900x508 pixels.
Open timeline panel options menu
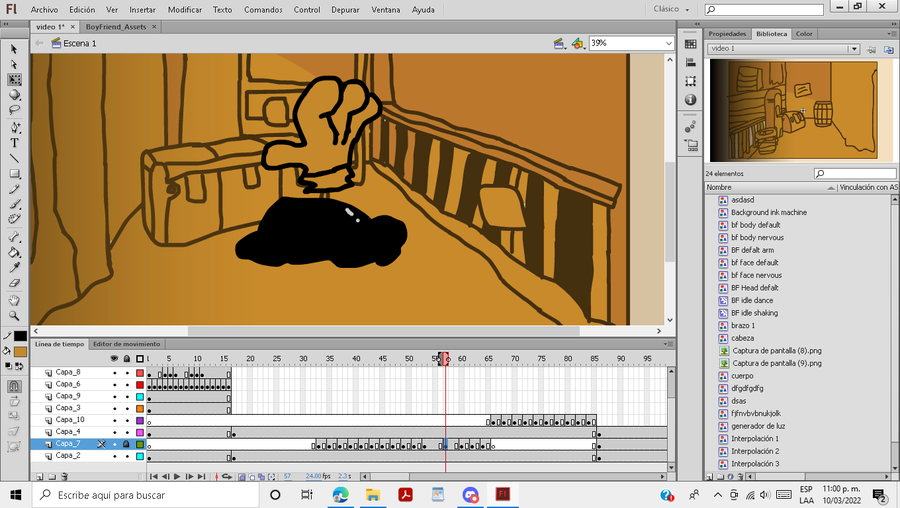tap(668, 344)
